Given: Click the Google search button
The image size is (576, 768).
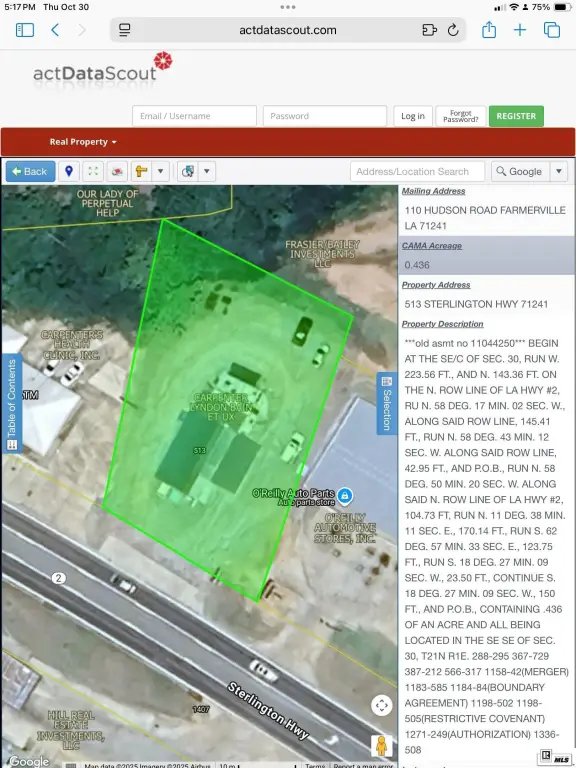Looking at the screenshot, I should tap(520, 171).
